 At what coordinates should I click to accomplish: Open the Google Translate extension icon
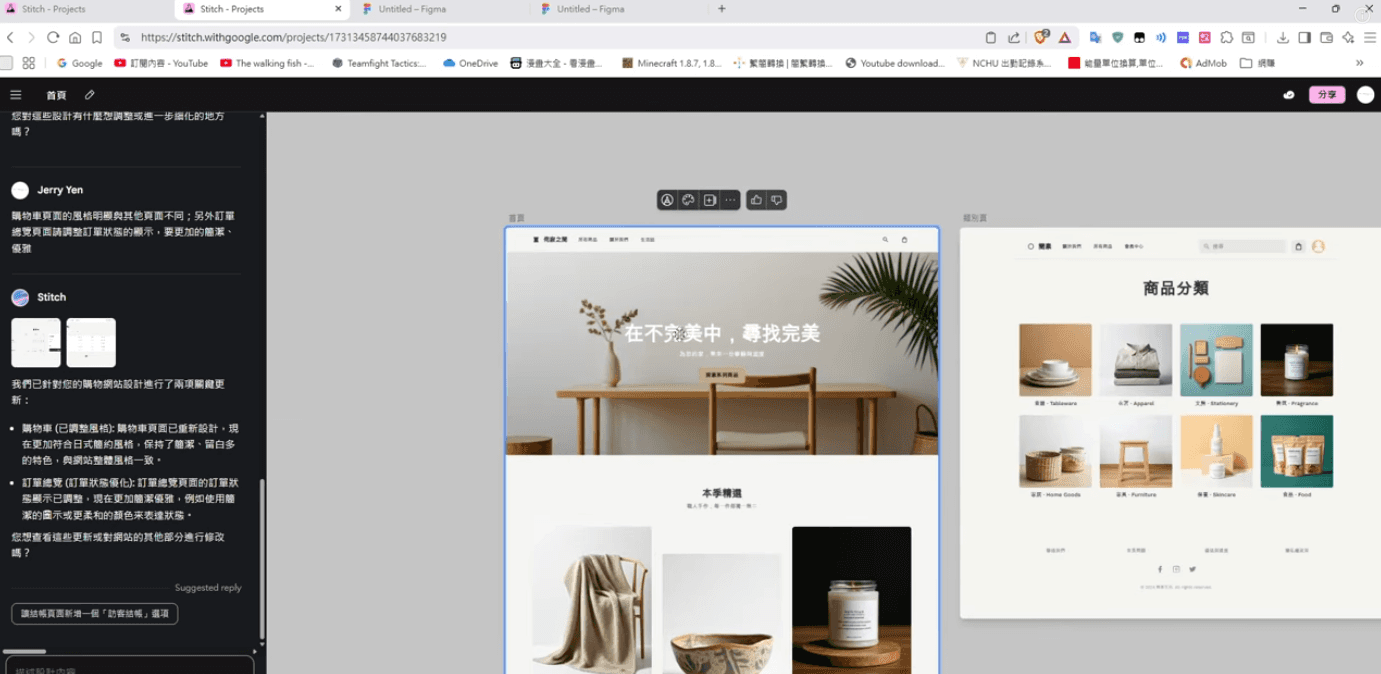coord(1095,38)
